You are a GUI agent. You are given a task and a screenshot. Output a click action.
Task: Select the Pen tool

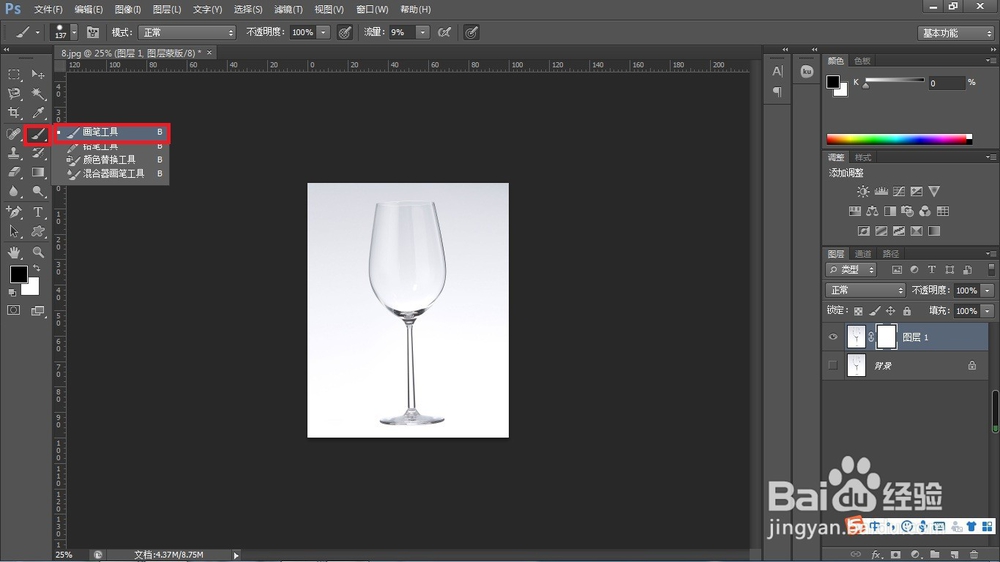click(x=14, y=212)
